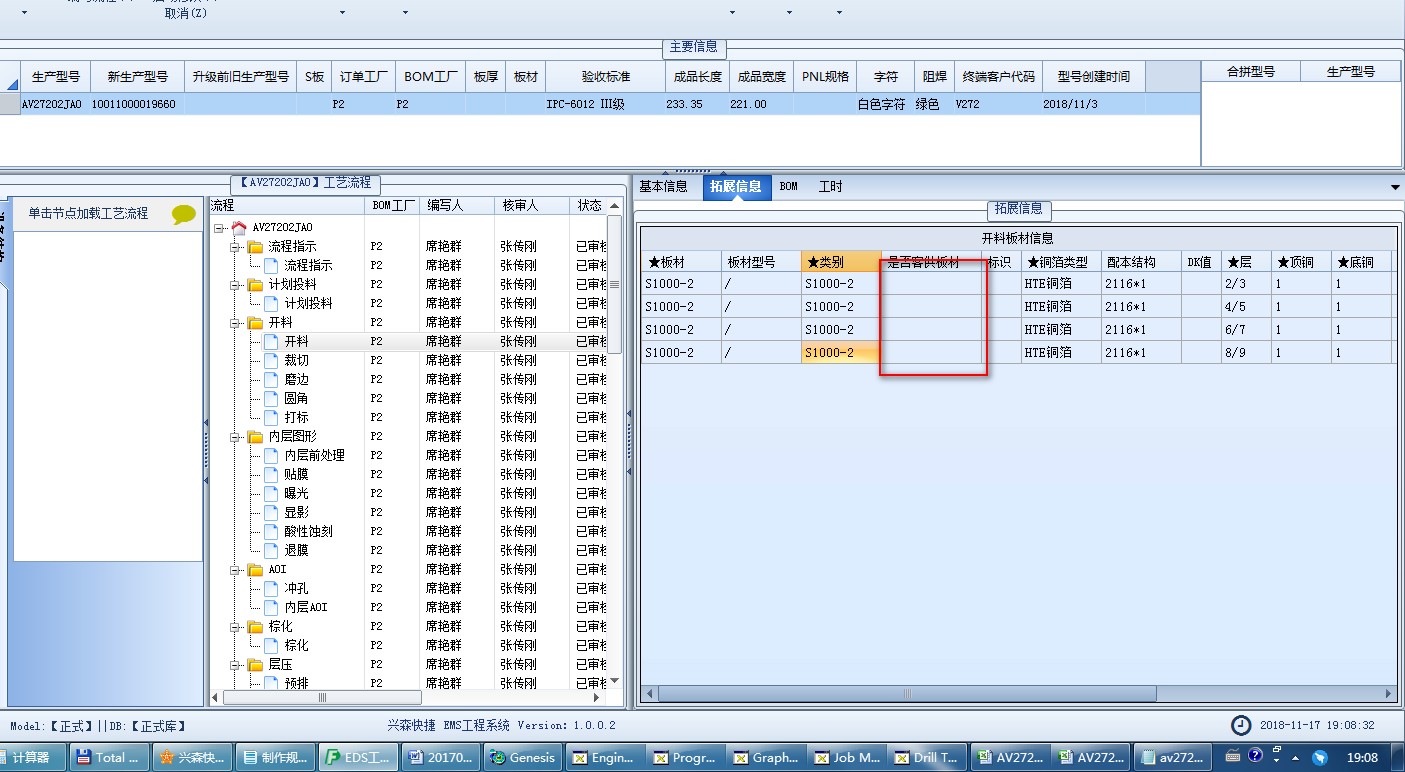
Task: Select the 预排 process node
Action: (296, 683)
